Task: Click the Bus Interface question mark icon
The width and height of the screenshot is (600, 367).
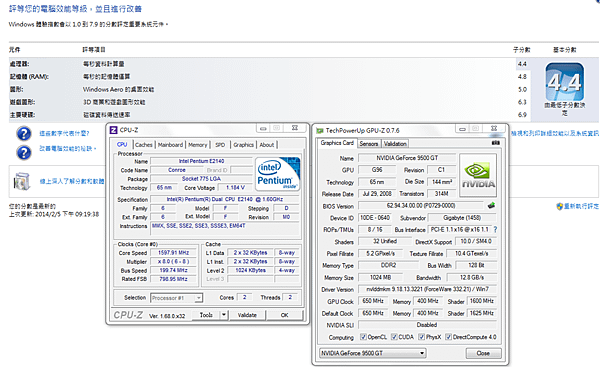Action: [x=496, y=230]
